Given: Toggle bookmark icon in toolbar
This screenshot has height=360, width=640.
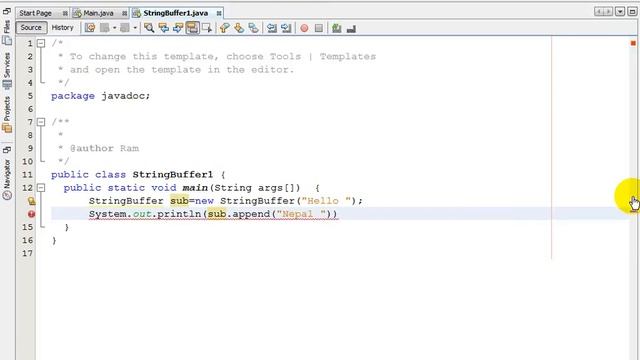Looking at the screenshot, I should click(253, 28).
